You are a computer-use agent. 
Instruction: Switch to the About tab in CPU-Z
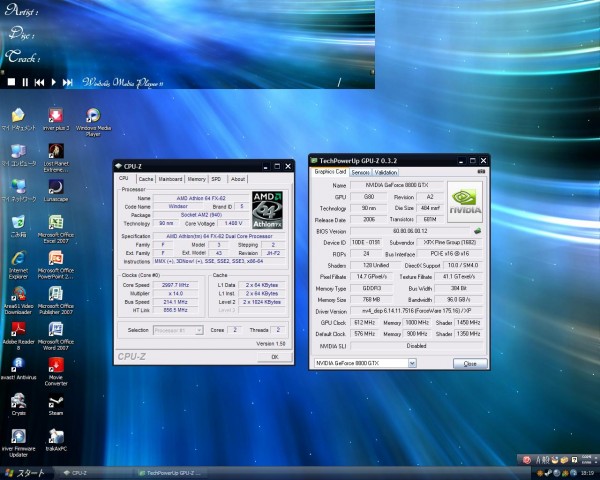[x=238, y=179]
